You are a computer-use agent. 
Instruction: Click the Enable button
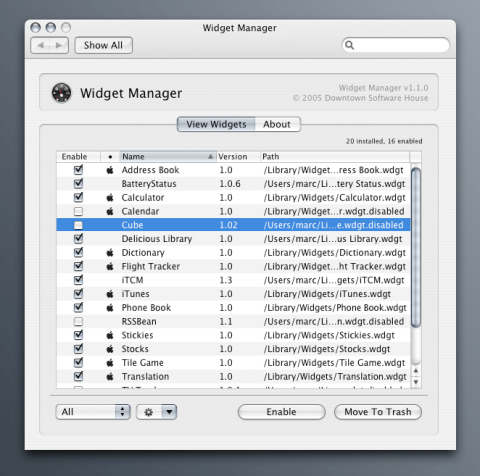click(x=281, y=412)
